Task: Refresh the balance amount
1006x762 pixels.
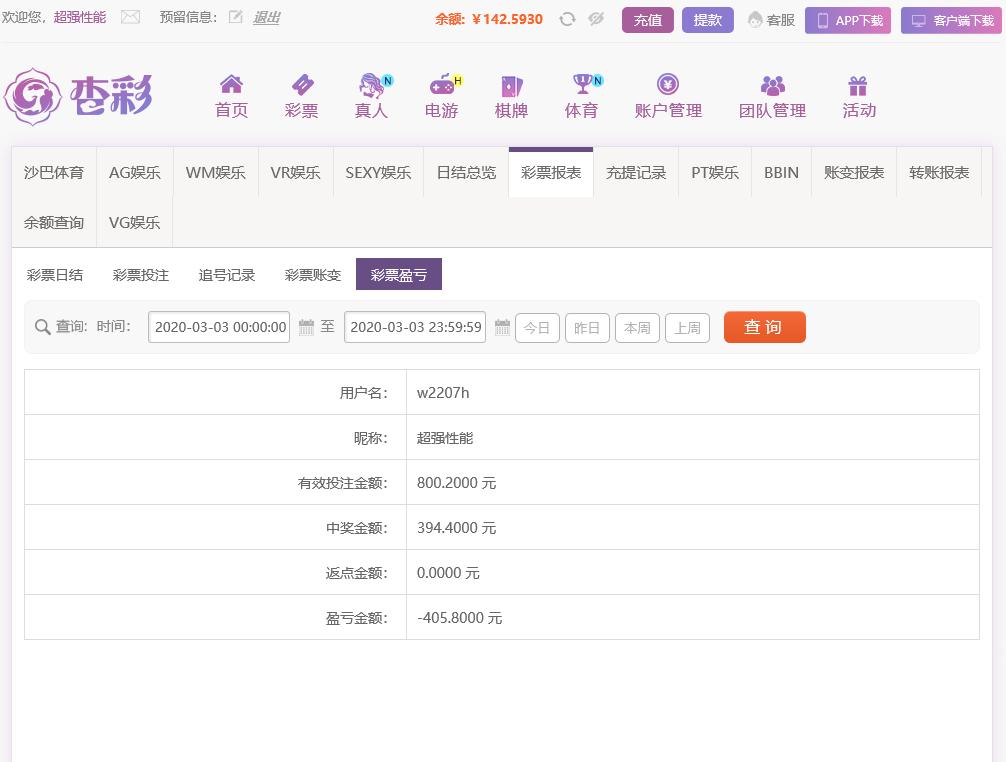Action: 567,19
